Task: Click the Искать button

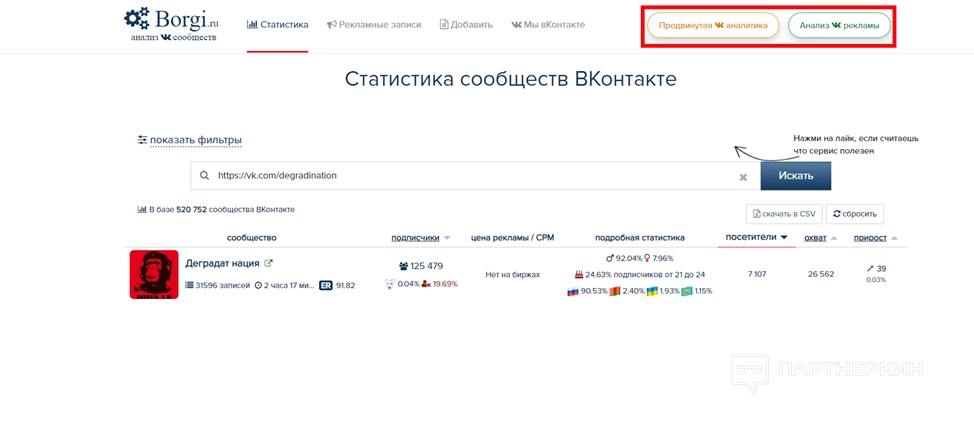Action: 796,176
